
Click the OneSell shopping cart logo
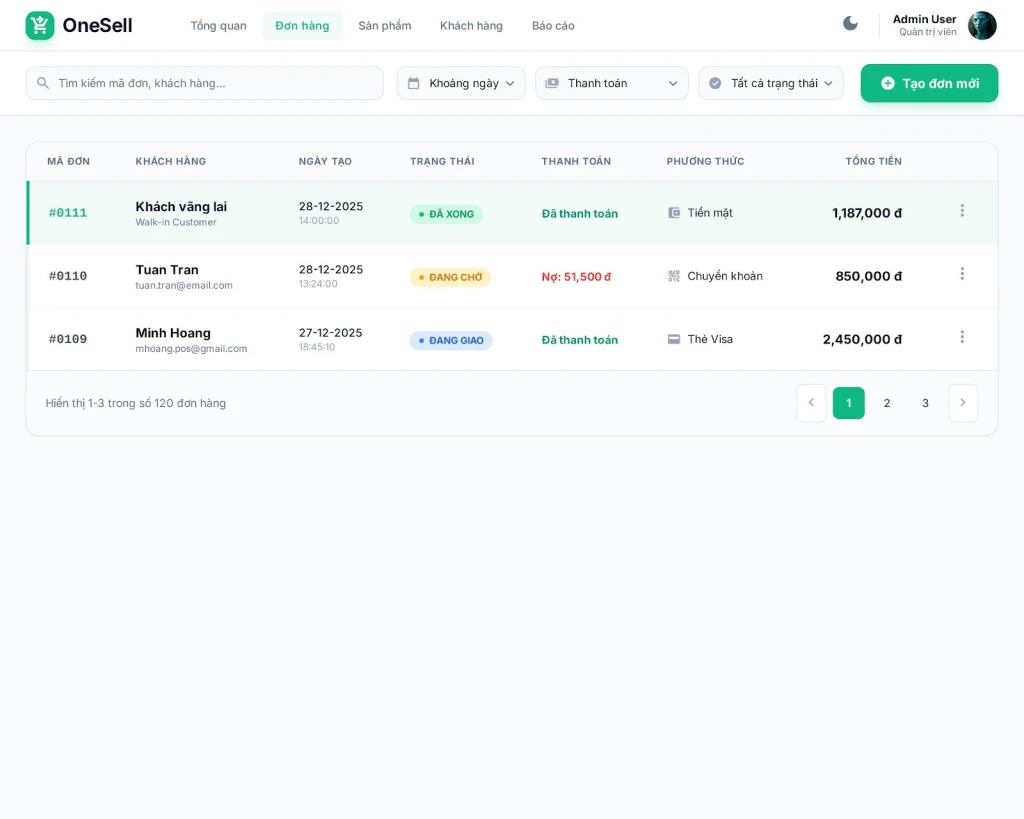point(40,26)
